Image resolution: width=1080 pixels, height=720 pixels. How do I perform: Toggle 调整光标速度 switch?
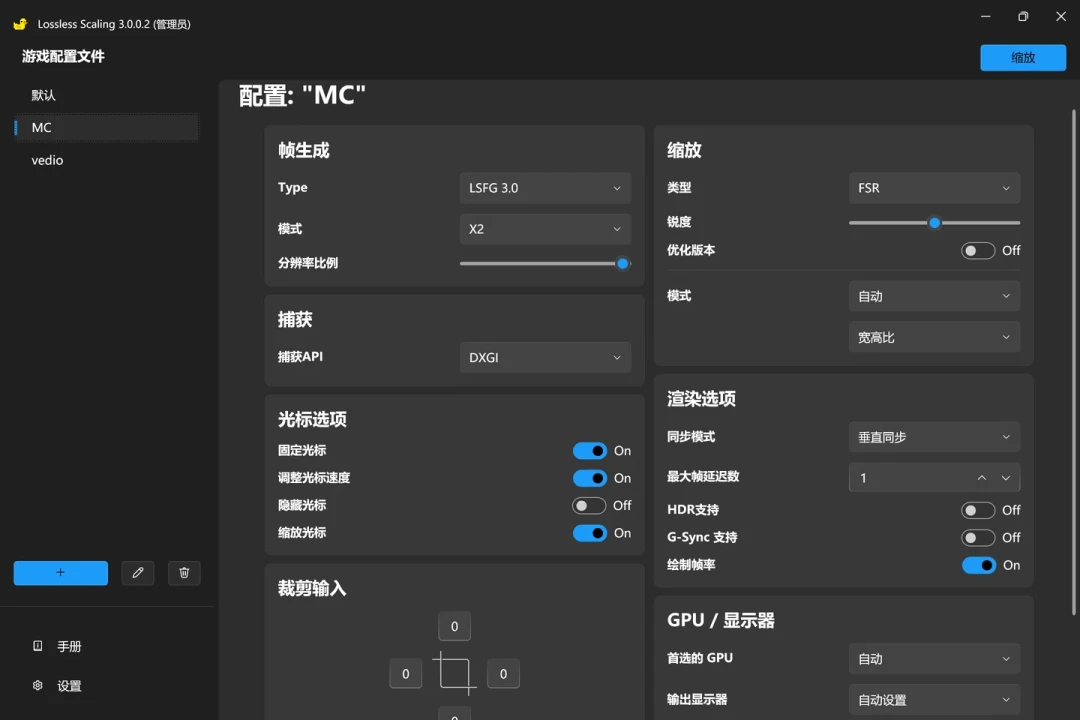point(590,478)
